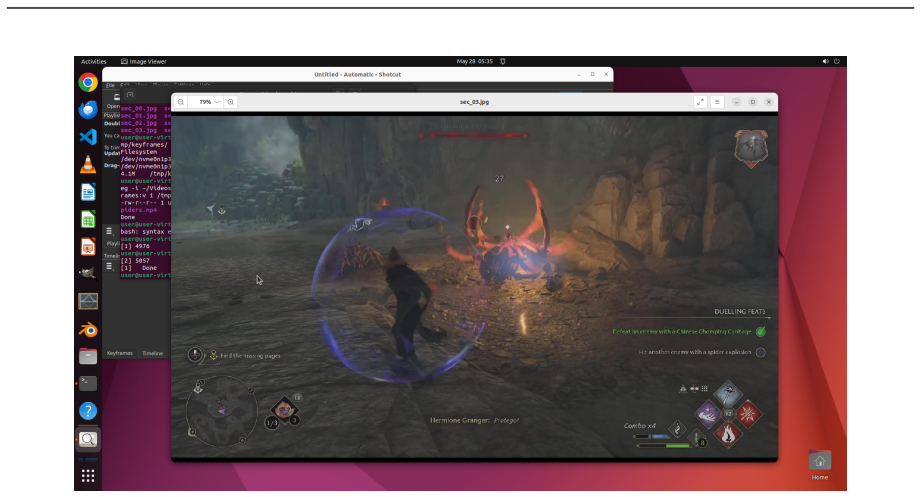Open Visual Studio Code from the dock
The image size is (921, 497).
88,137
